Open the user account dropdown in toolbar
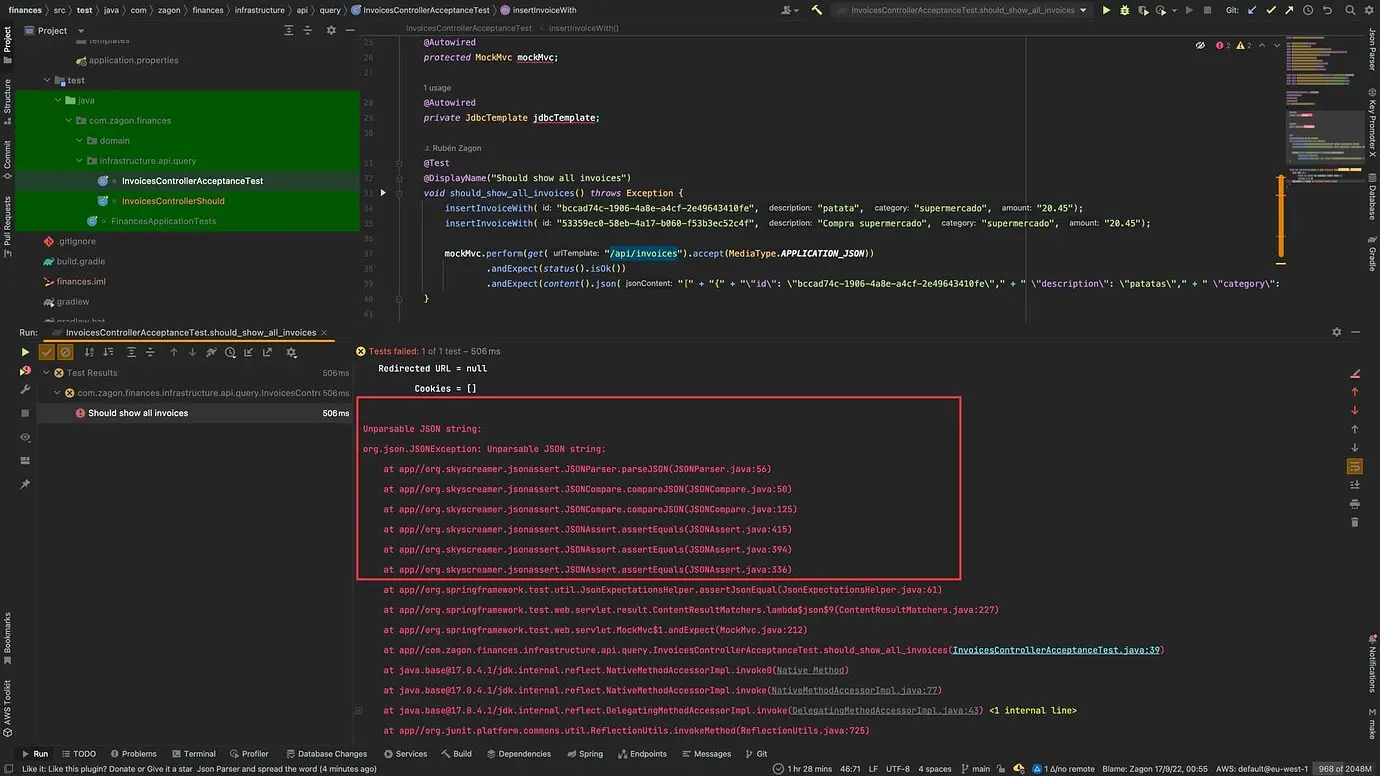Viewport: 1380px width, 776px height. coord(790,10)
